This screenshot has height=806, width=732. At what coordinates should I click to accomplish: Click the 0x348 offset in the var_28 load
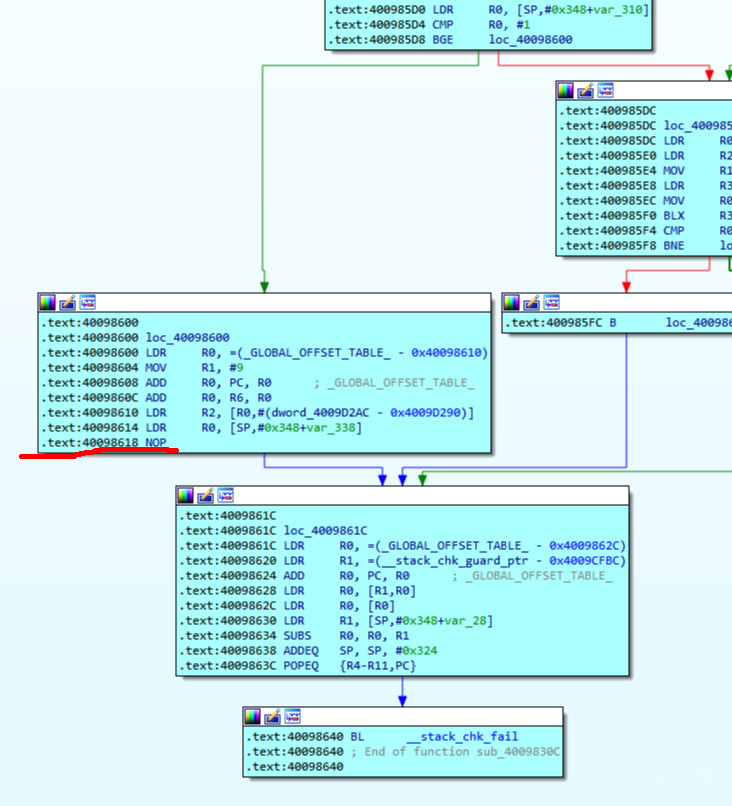[419, 621]
